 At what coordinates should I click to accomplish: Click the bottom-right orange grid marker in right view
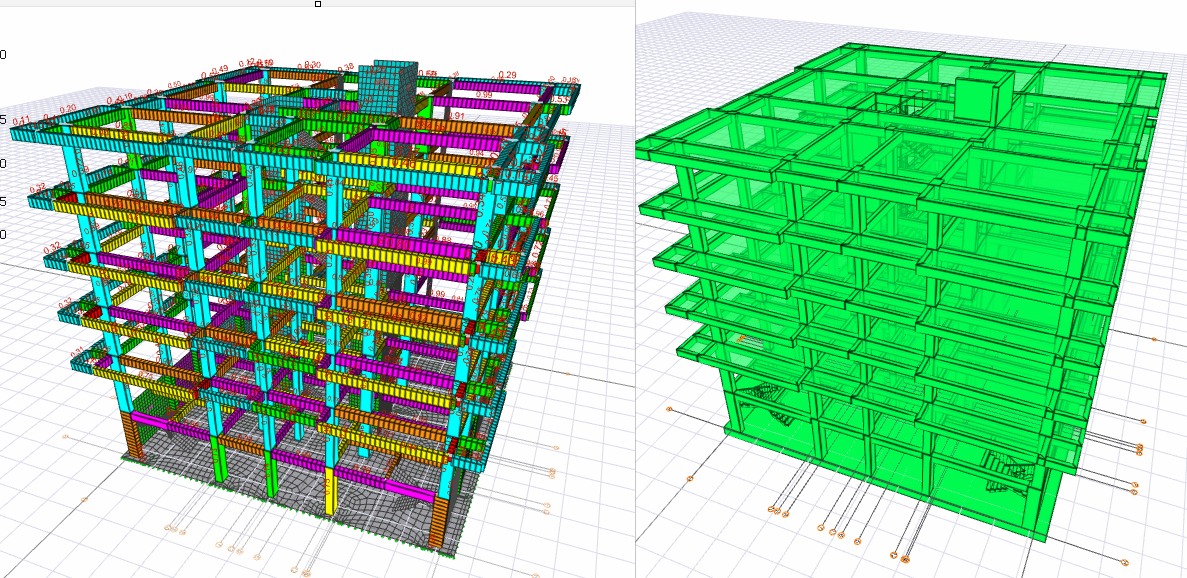1125,562
